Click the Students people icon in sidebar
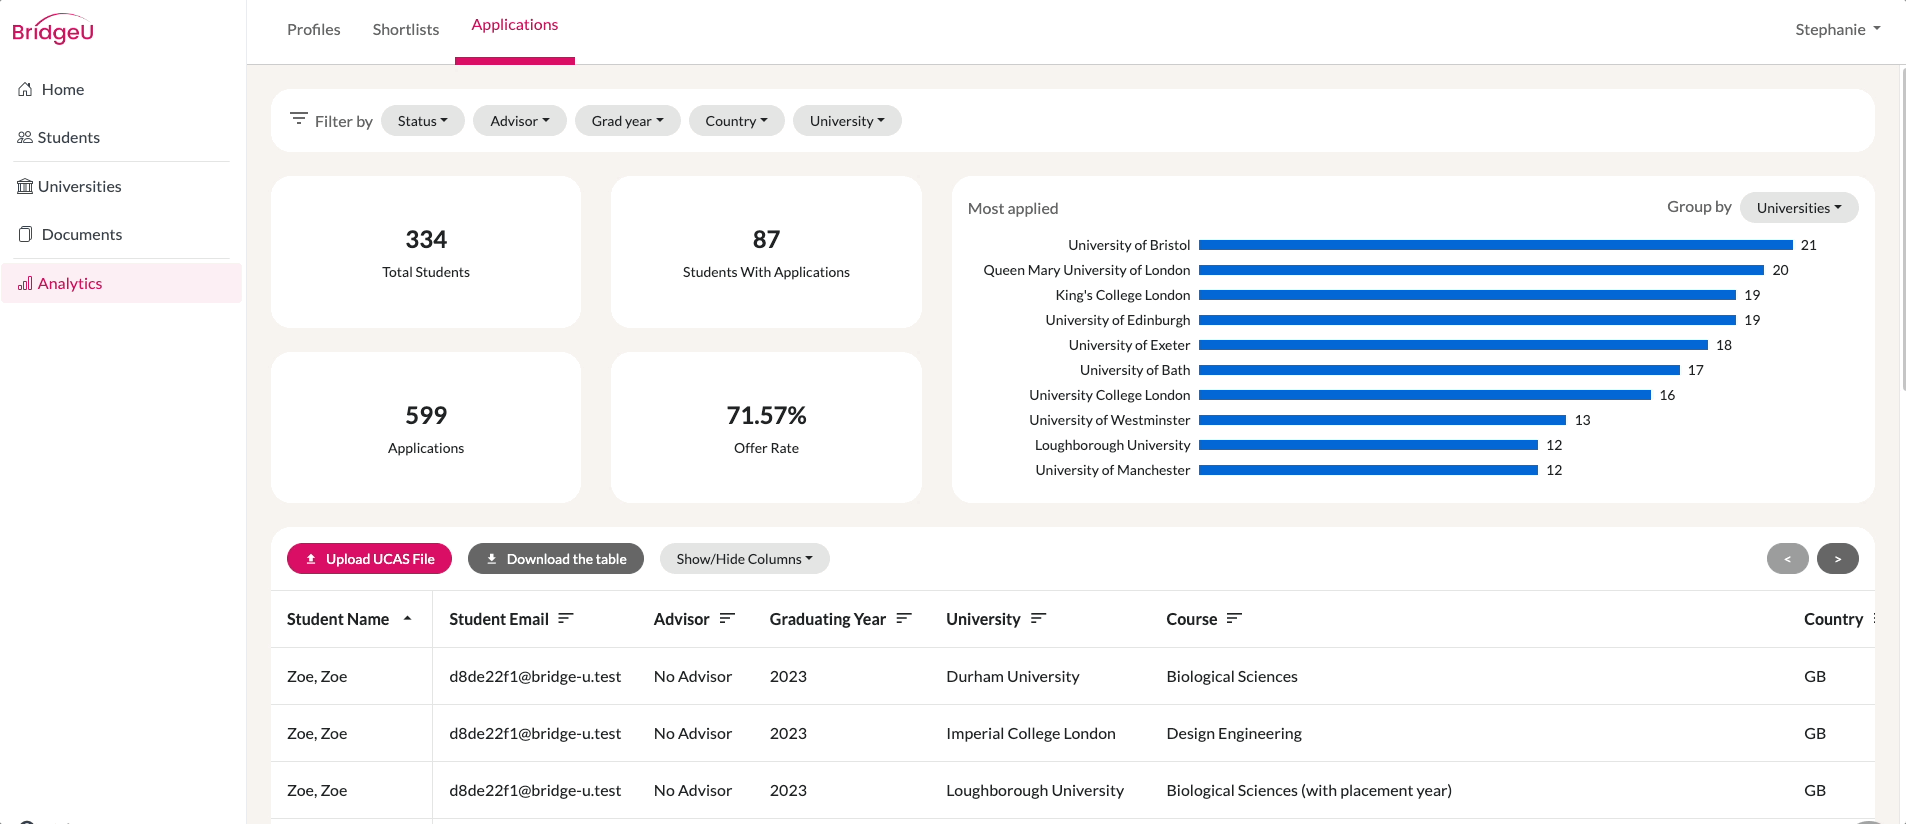The width and height of the screenshot is (1906, 824). tap(25, 137)
